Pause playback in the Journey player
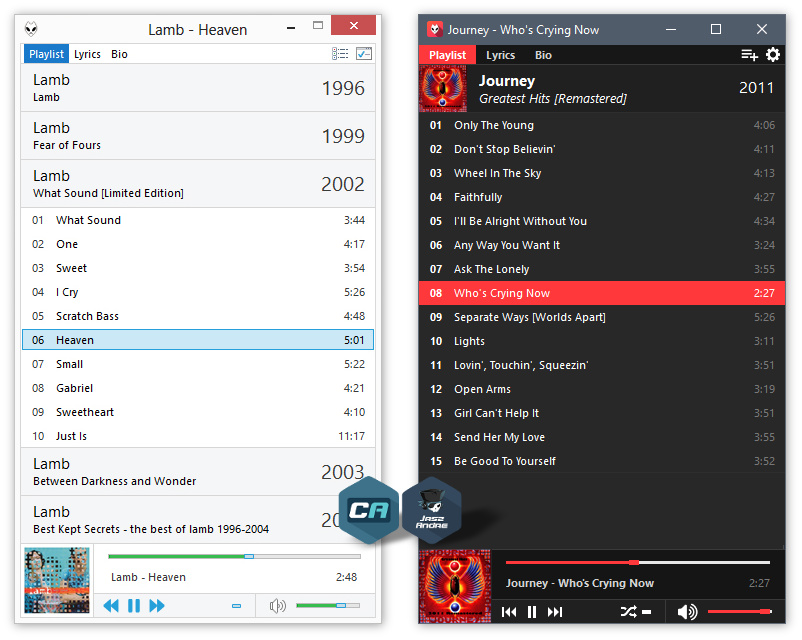This screenshot has height=640, width=802. click(532, 612)
